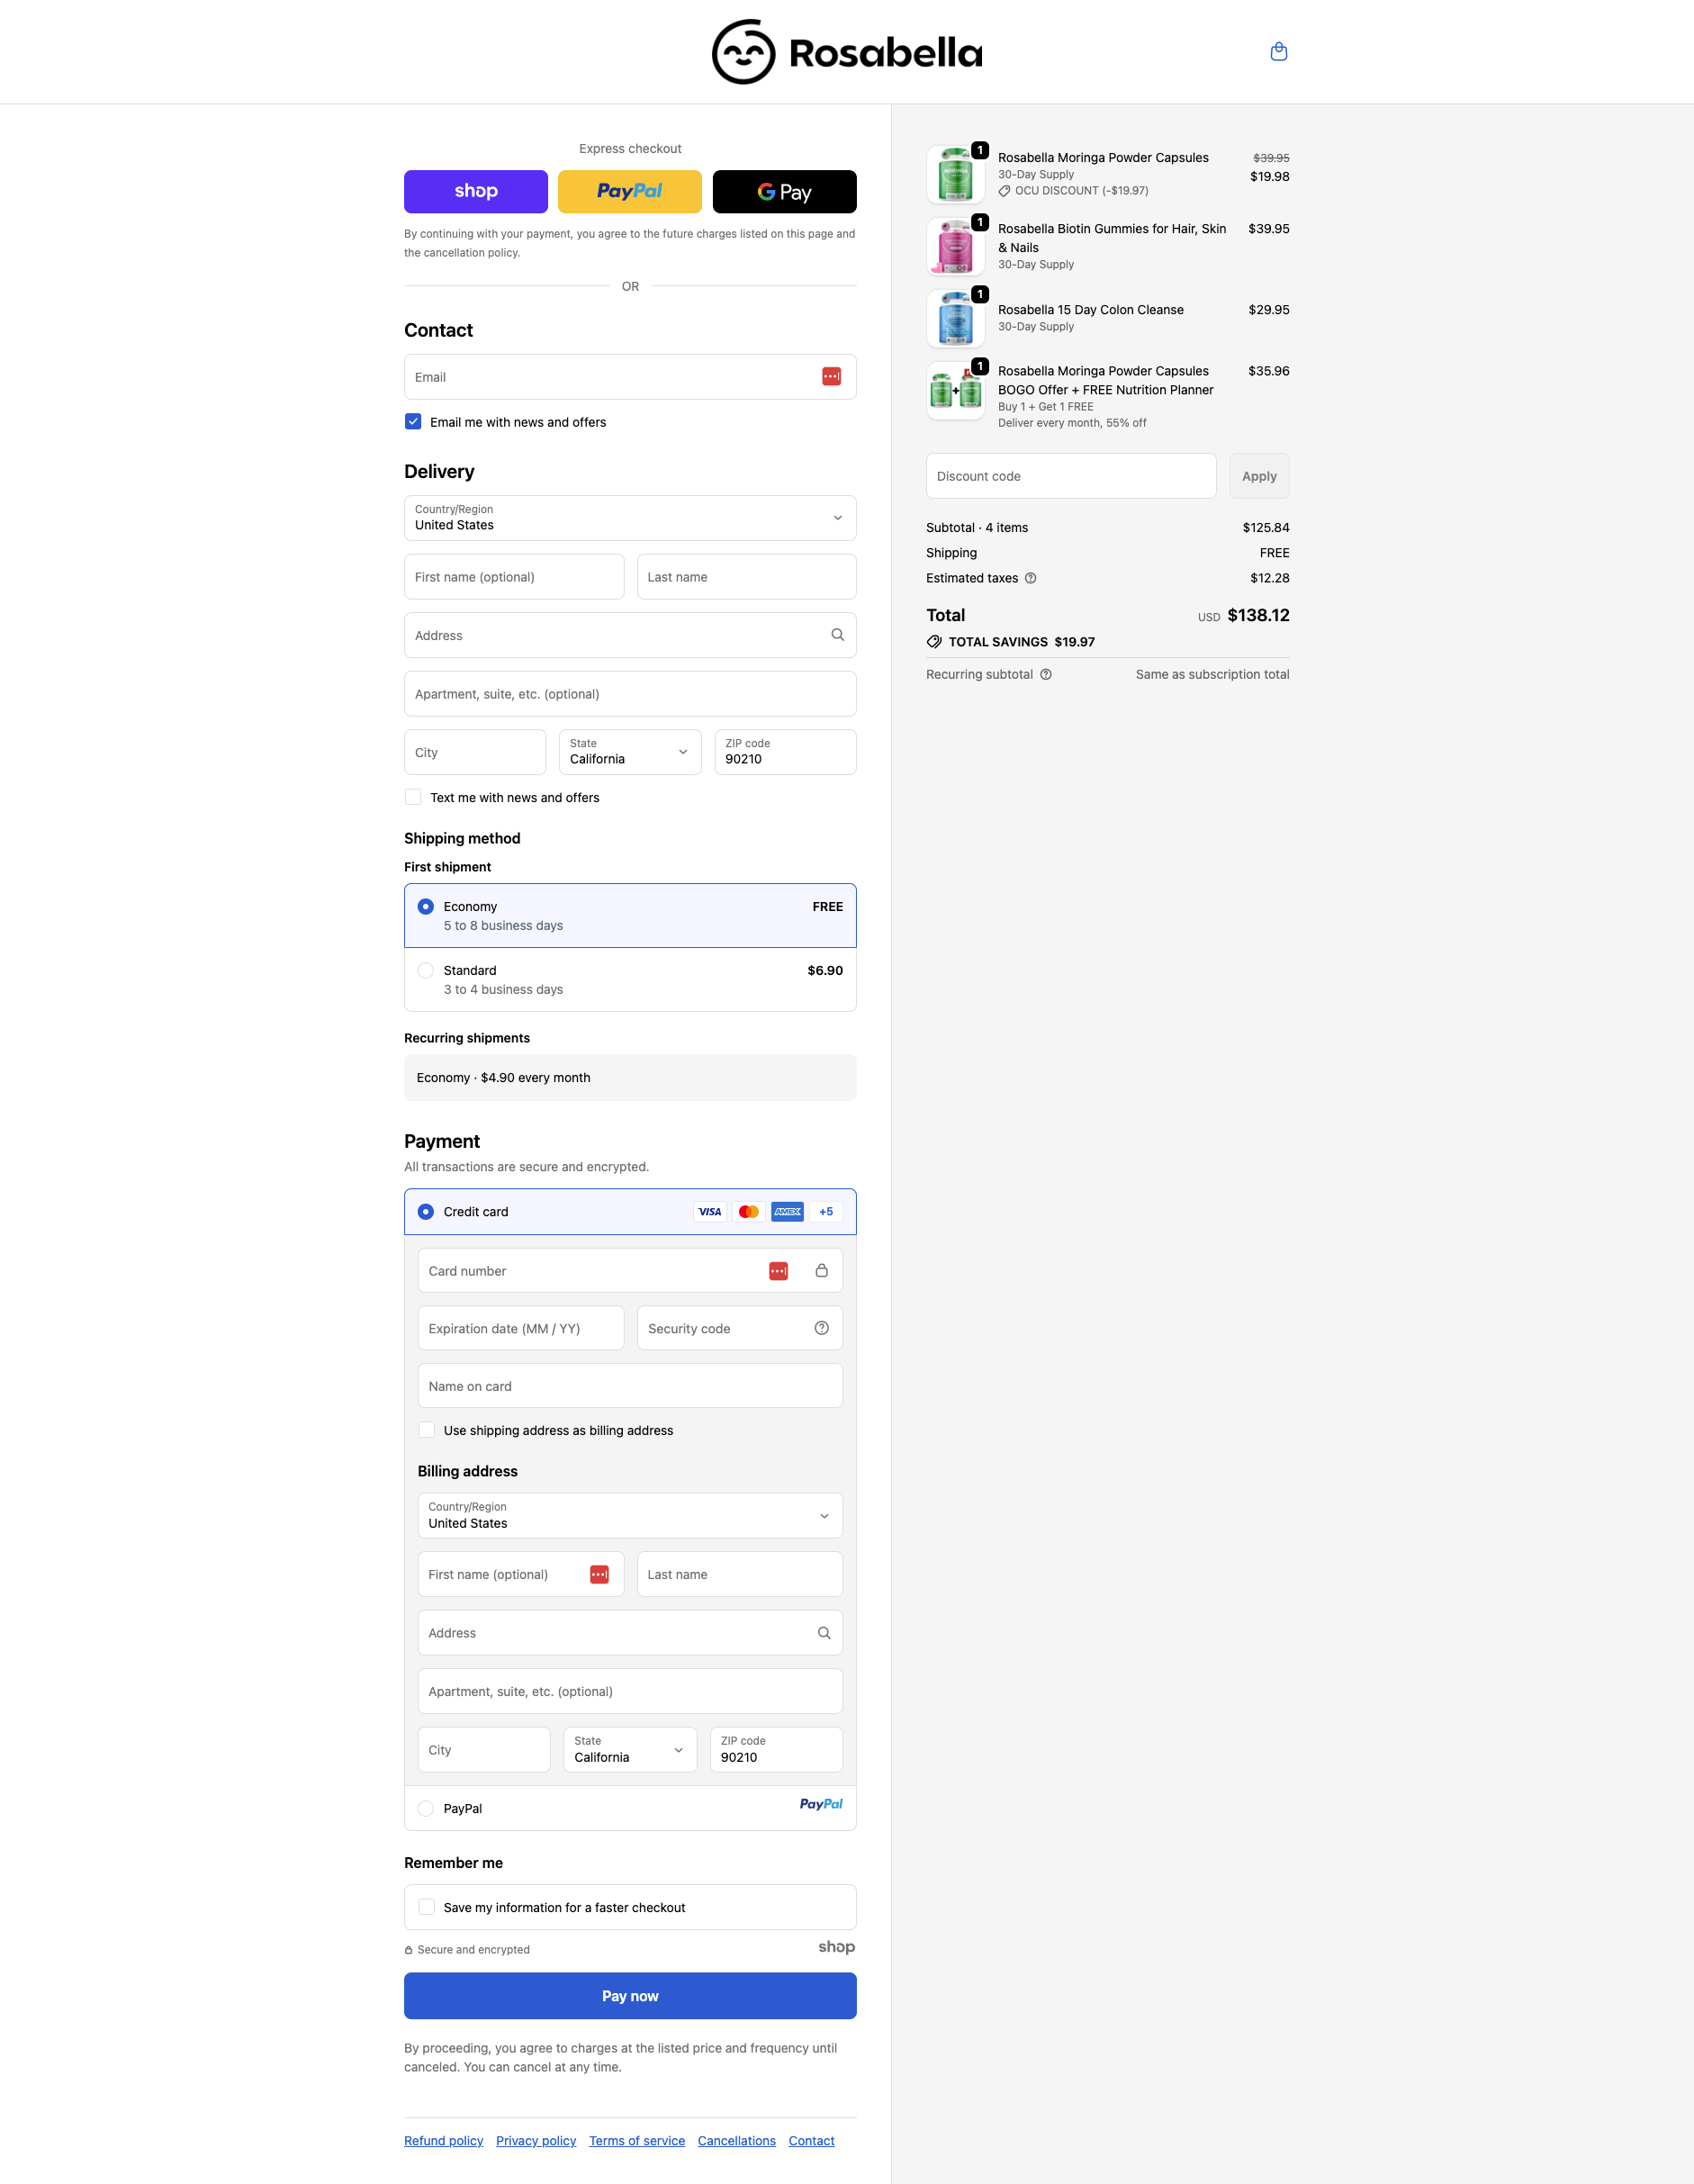Check Use shipping address as billing address
Viewport: 1694px width, 2184px height.
click(427, 1430)
